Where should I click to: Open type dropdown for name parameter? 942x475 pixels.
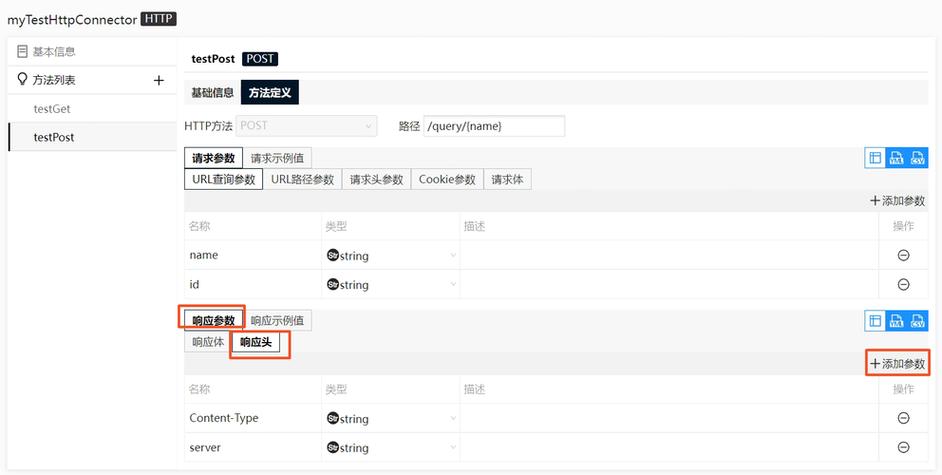coord(390,255)
